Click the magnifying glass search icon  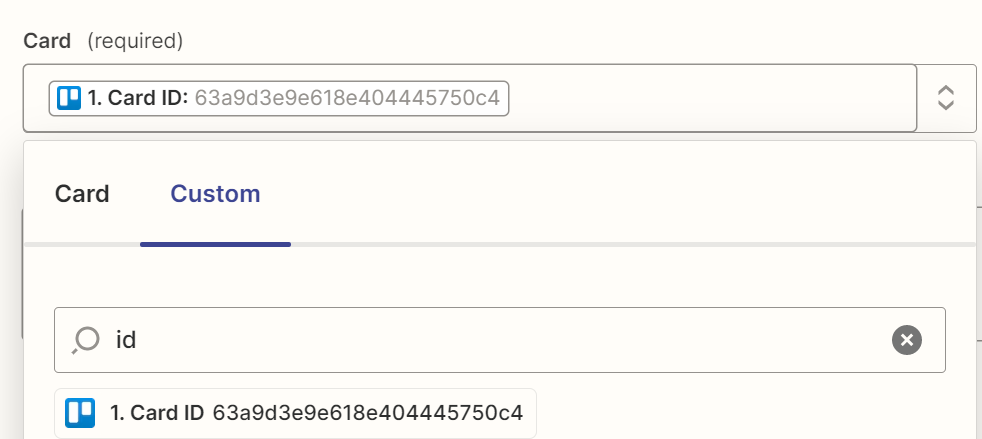point(86,341)
